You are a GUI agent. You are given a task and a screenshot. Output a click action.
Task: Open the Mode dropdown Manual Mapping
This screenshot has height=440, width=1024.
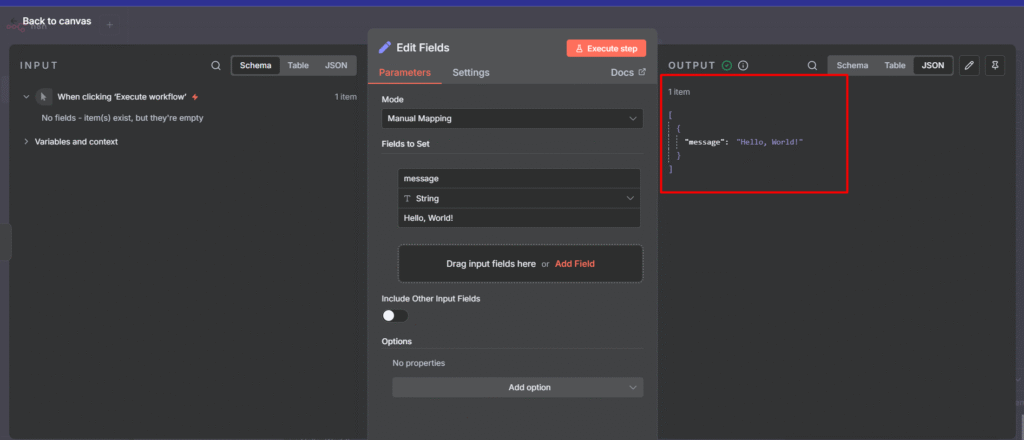pyautogui.click(x=512, y=119)
